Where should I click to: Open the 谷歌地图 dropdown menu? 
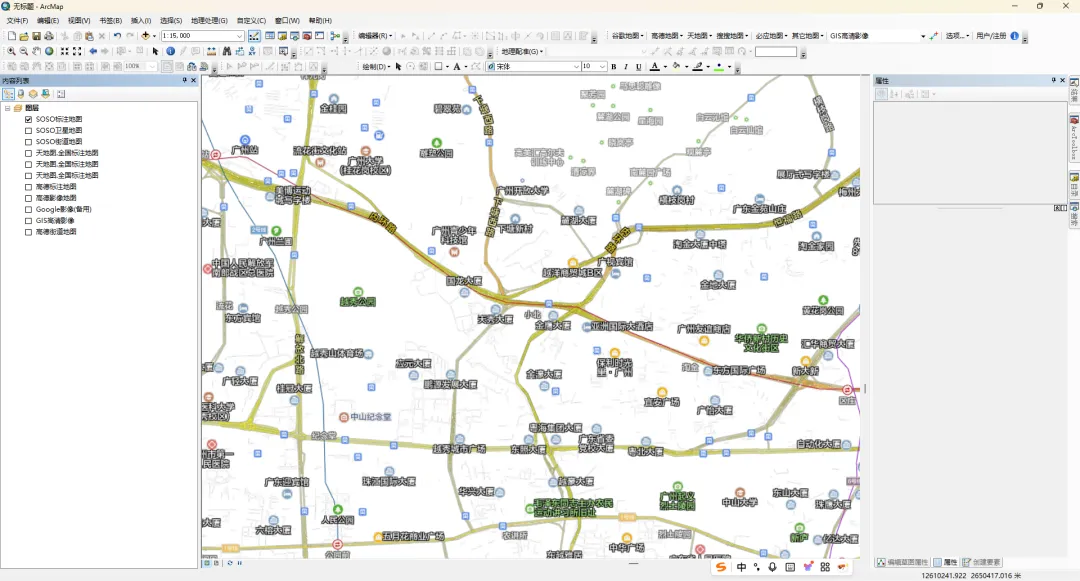coord(627,36)
